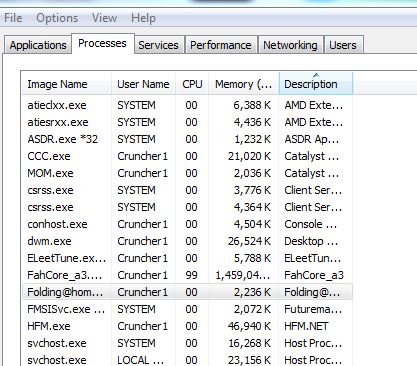Viewport: 417px width, 366px height.
Task: Sort by Description column header
Action: coord(316,84)
